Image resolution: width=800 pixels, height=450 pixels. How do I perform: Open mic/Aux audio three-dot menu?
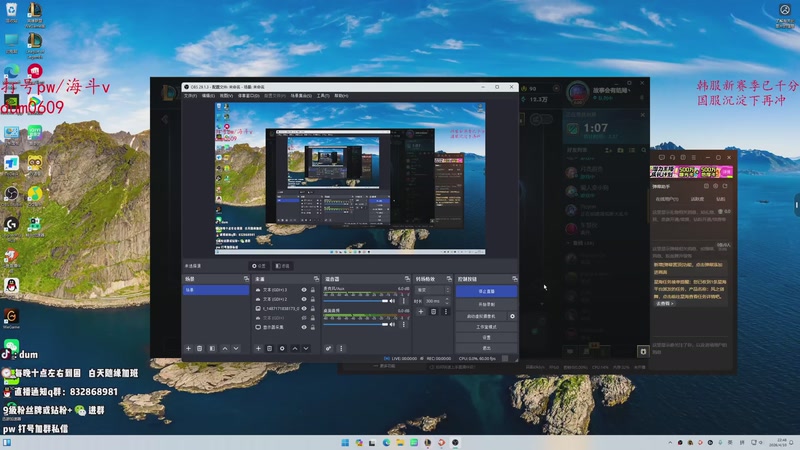click(405, 300)
